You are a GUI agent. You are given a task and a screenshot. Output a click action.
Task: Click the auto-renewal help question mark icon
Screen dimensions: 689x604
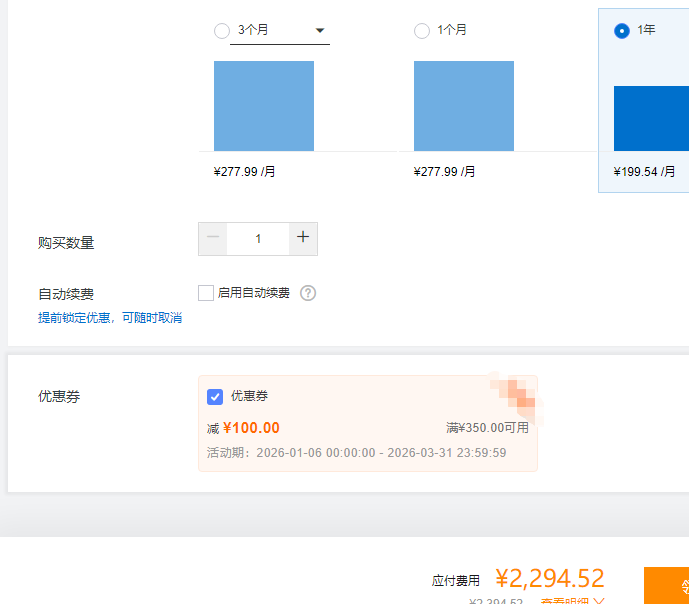308,293
